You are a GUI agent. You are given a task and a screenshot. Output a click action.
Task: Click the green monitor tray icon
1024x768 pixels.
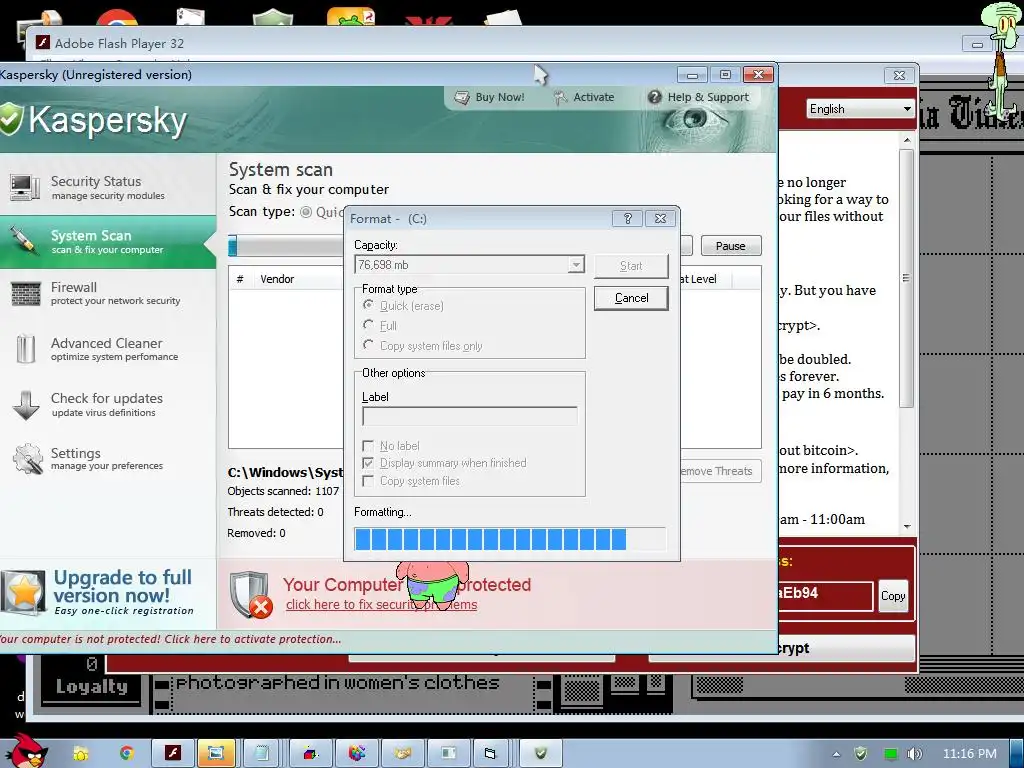coord(890,754)
